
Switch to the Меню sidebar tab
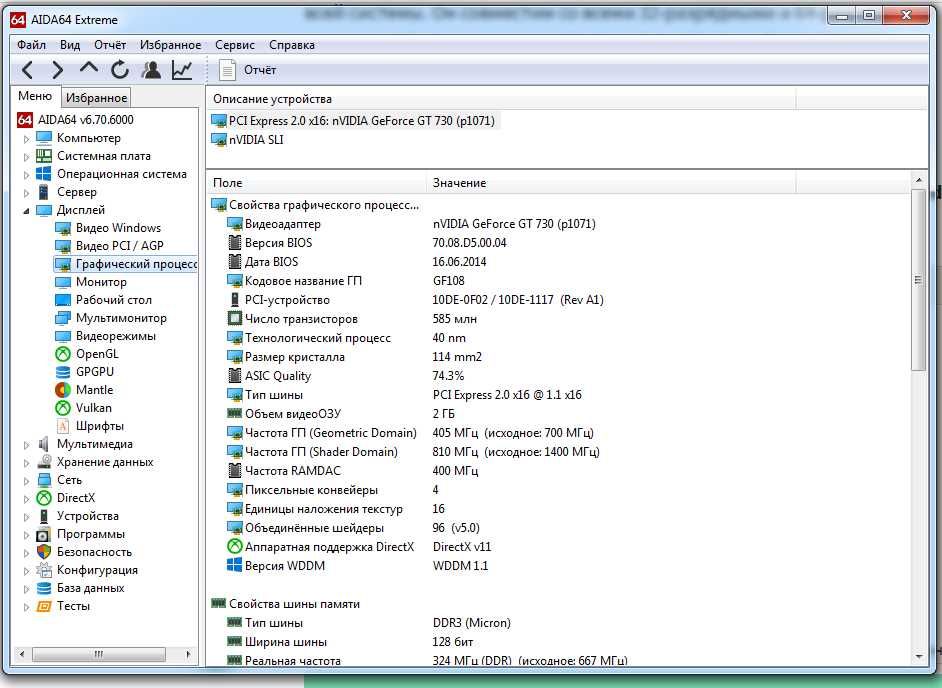[35, 96]
